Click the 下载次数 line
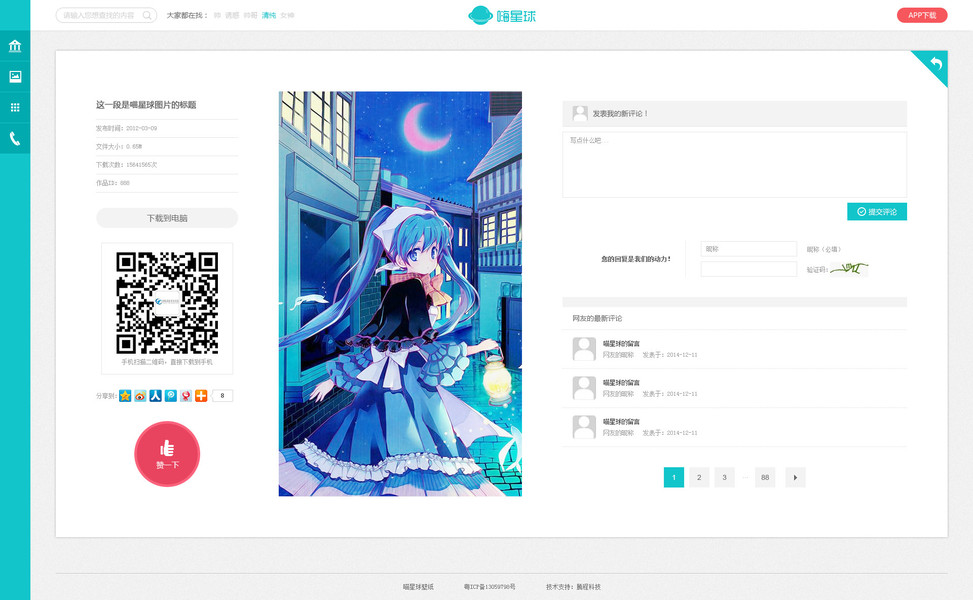This screenshot has height=600, width=973. [127, 165]
